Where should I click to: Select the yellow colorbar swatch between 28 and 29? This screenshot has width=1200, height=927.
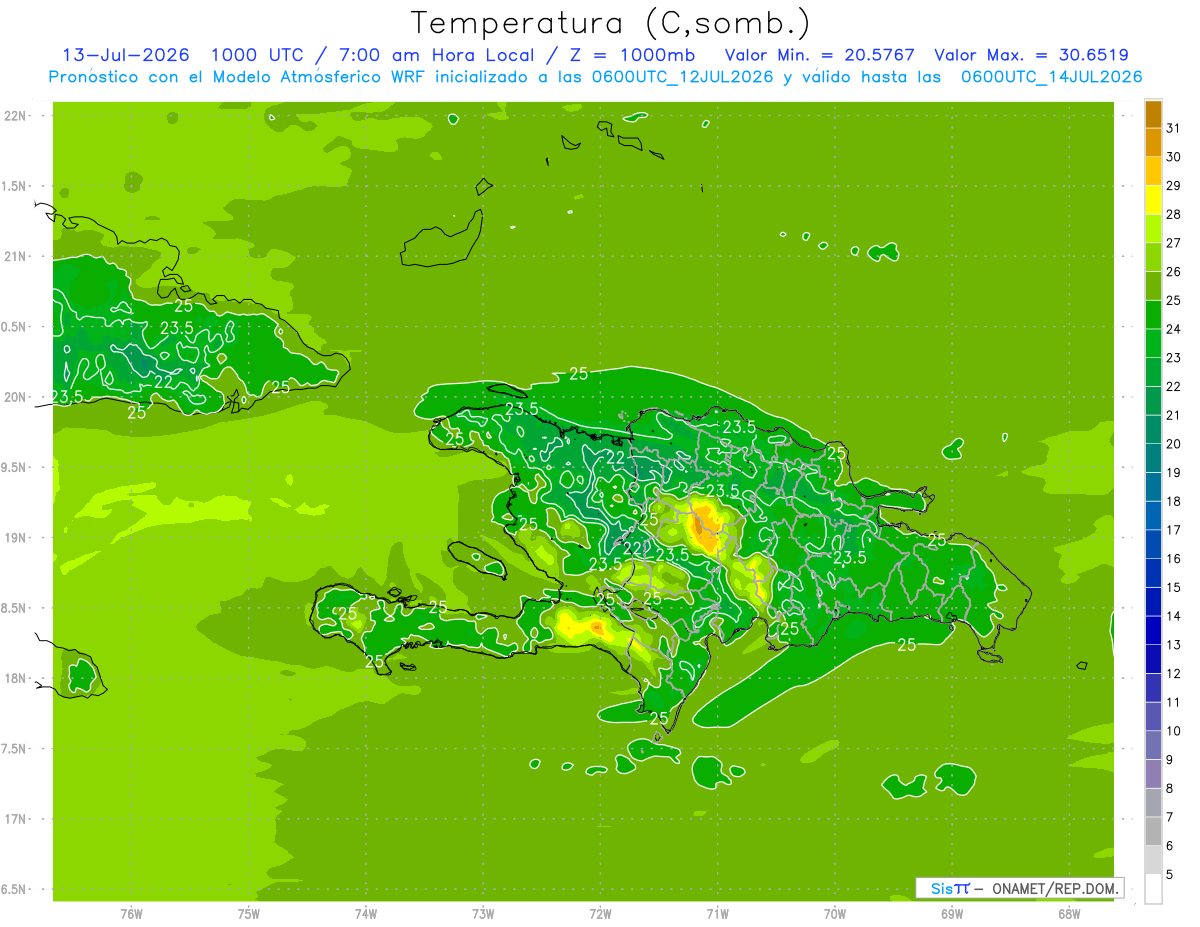(1153, 200)
